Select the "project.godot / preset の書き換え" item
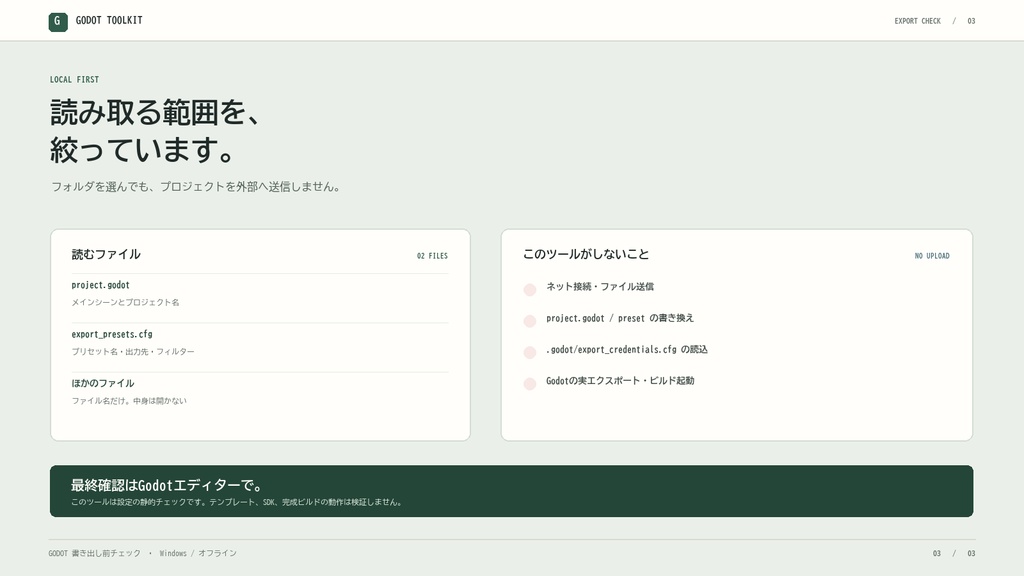The width and height of the screenshot is (1024, 576). [620, 318]
